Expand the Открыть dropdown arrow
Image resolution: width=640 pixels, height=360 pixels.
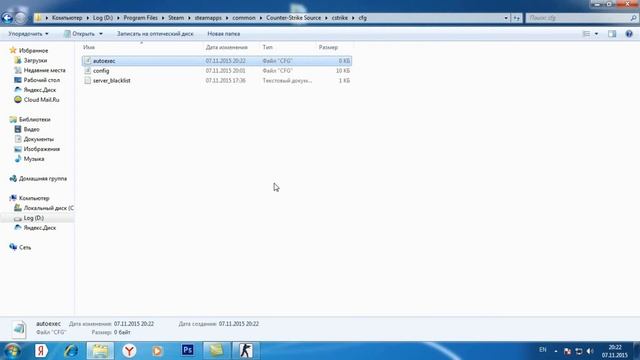(x=101, y=34)
